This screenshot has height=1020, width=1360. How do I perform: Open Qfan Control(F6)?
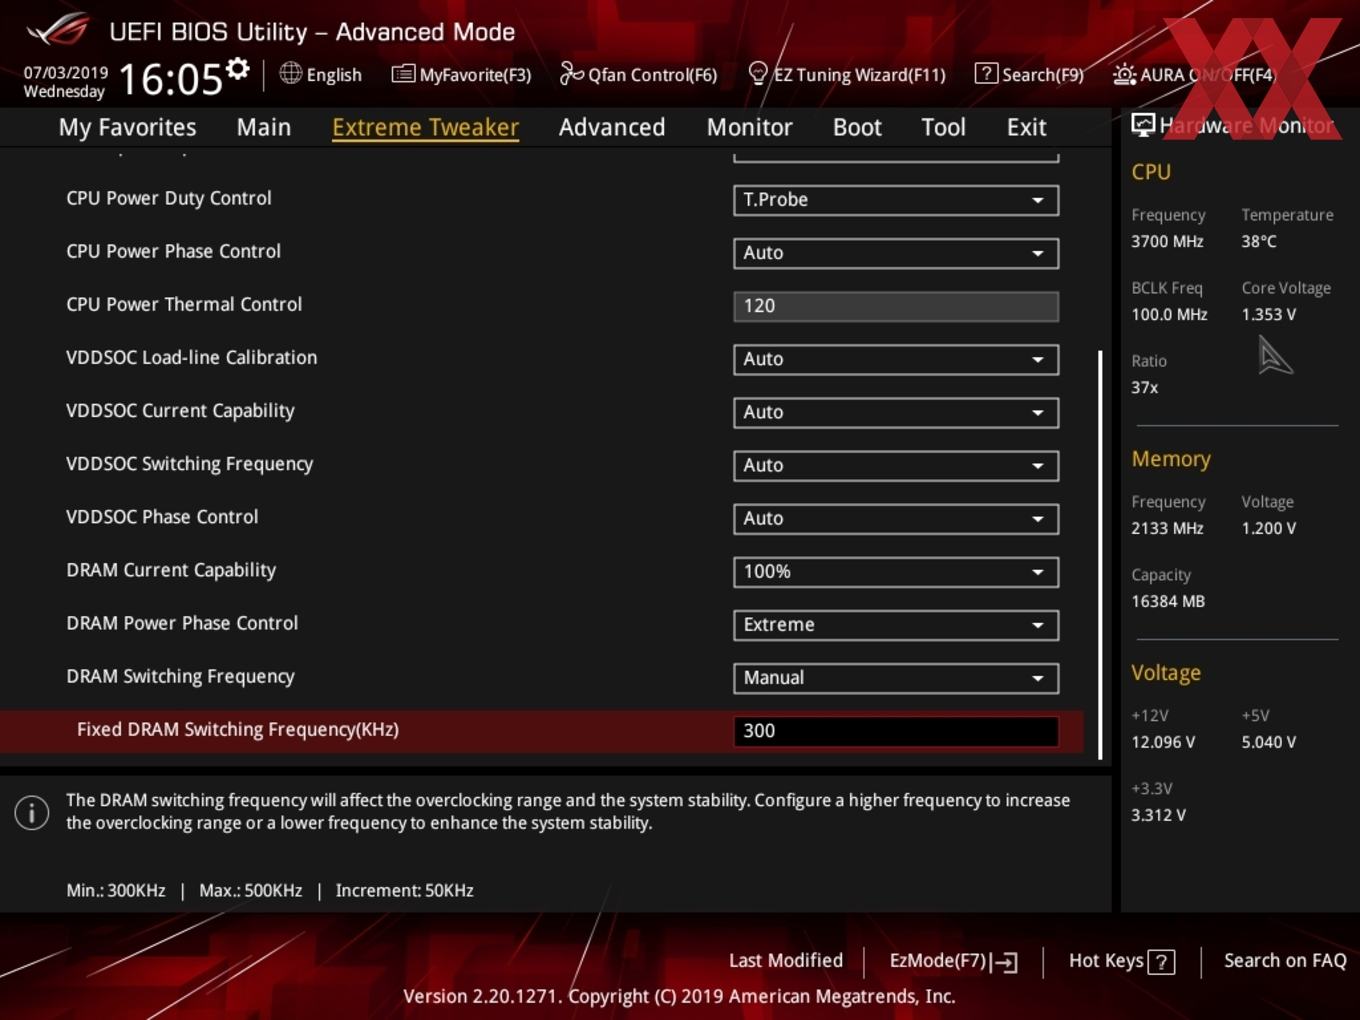638,74
